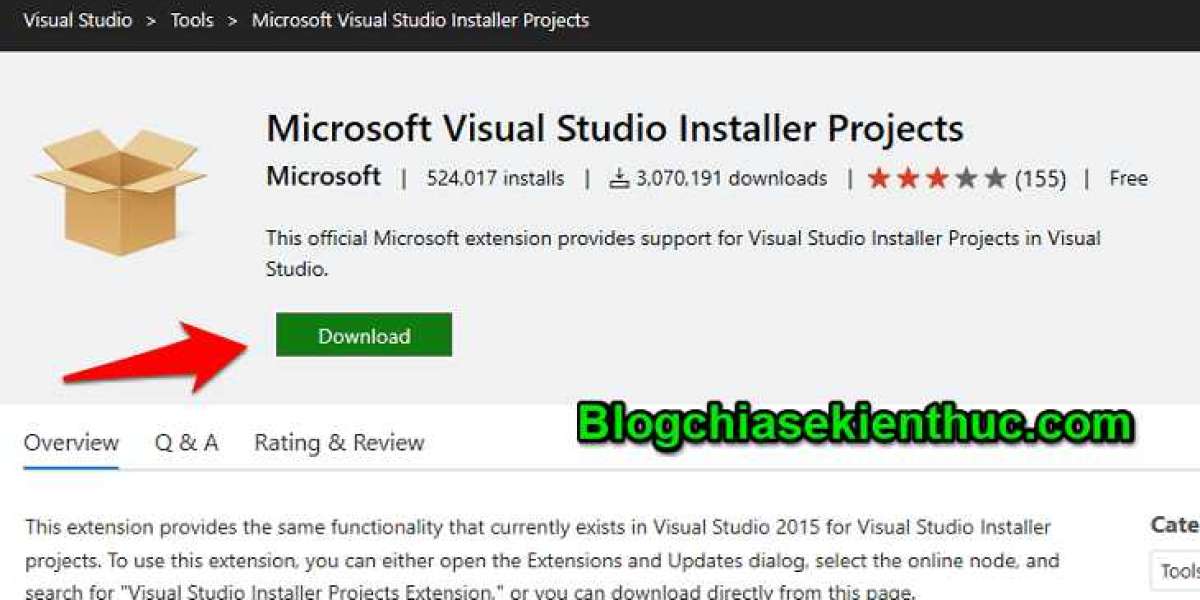Click the download icon beside the downloads count

pos(620,179)
